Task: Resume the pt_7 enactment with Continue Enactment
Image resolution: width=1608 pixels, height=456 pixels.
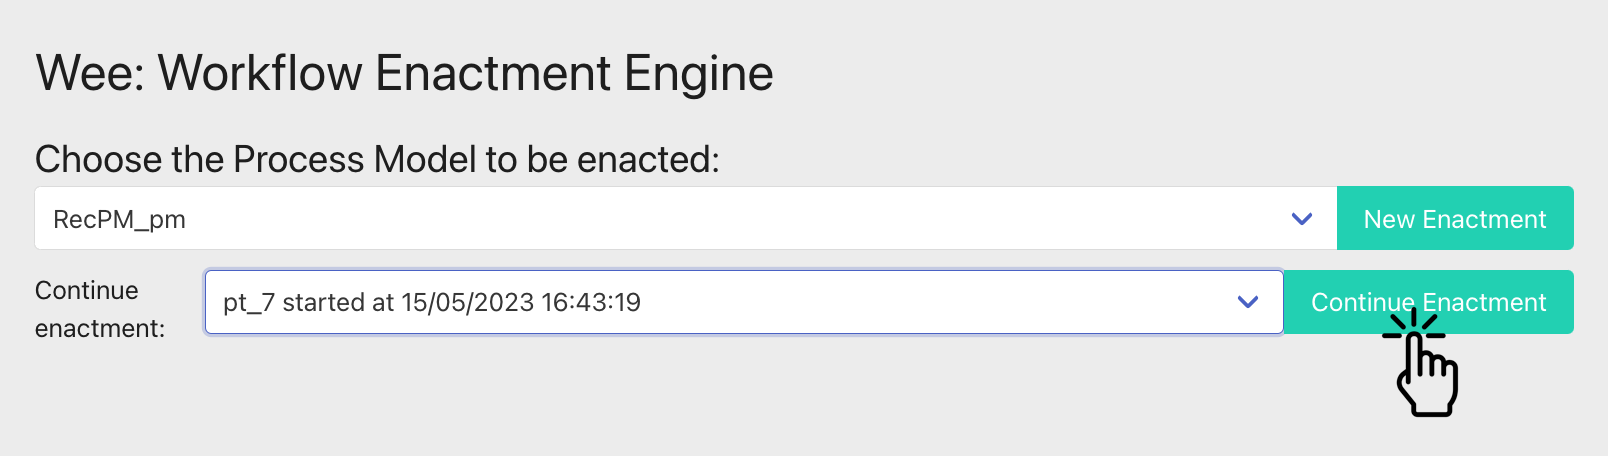Action: tap(1428, 302)
